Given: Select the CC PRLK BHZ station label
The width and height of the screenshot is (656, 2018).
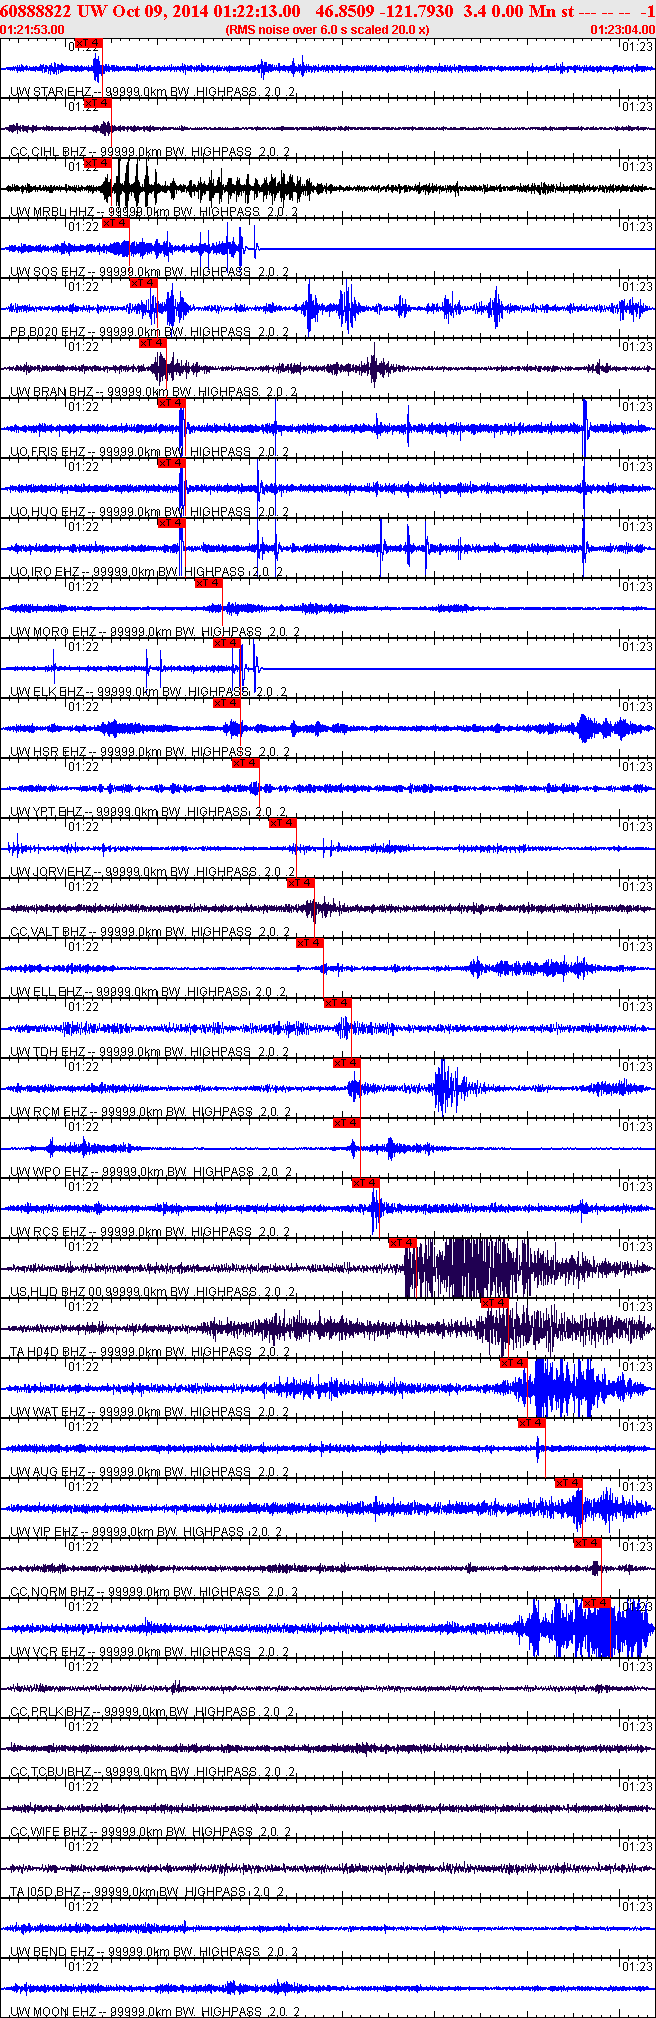Looking at the screenshot, I should coord(50,1712).
